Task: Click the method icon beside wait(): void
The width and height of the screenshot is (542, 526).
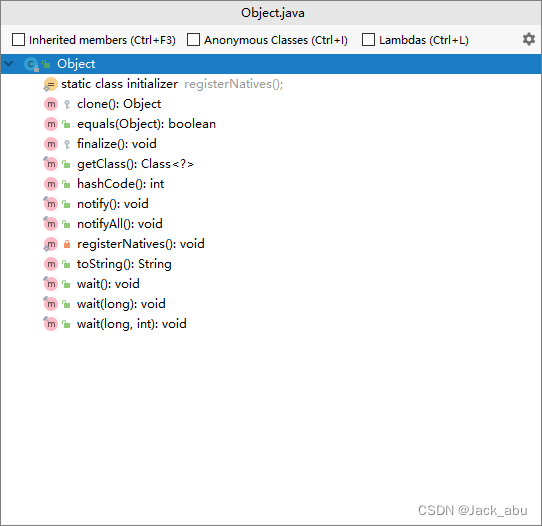Action: coord(50,284)
